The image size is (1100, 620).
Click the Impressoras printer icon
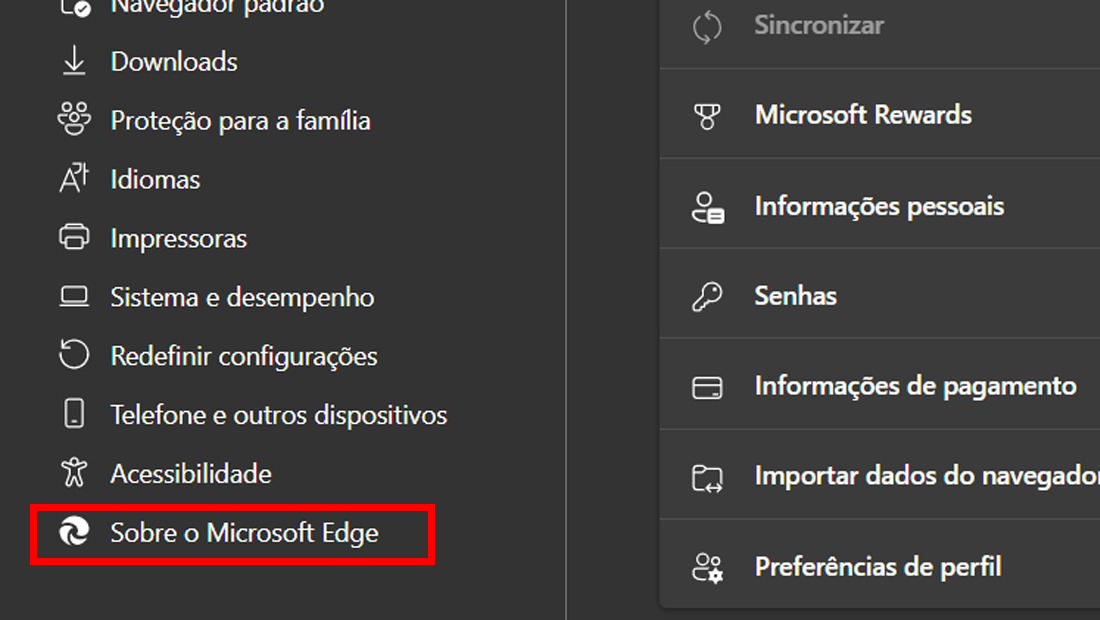73,238
